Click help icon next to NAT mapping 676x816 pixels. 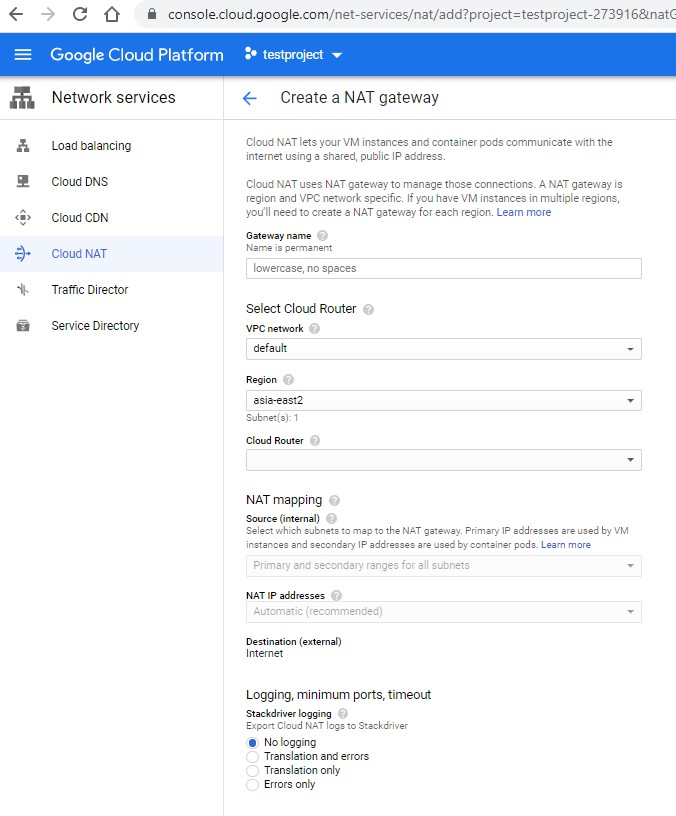[x=334, y=500]
